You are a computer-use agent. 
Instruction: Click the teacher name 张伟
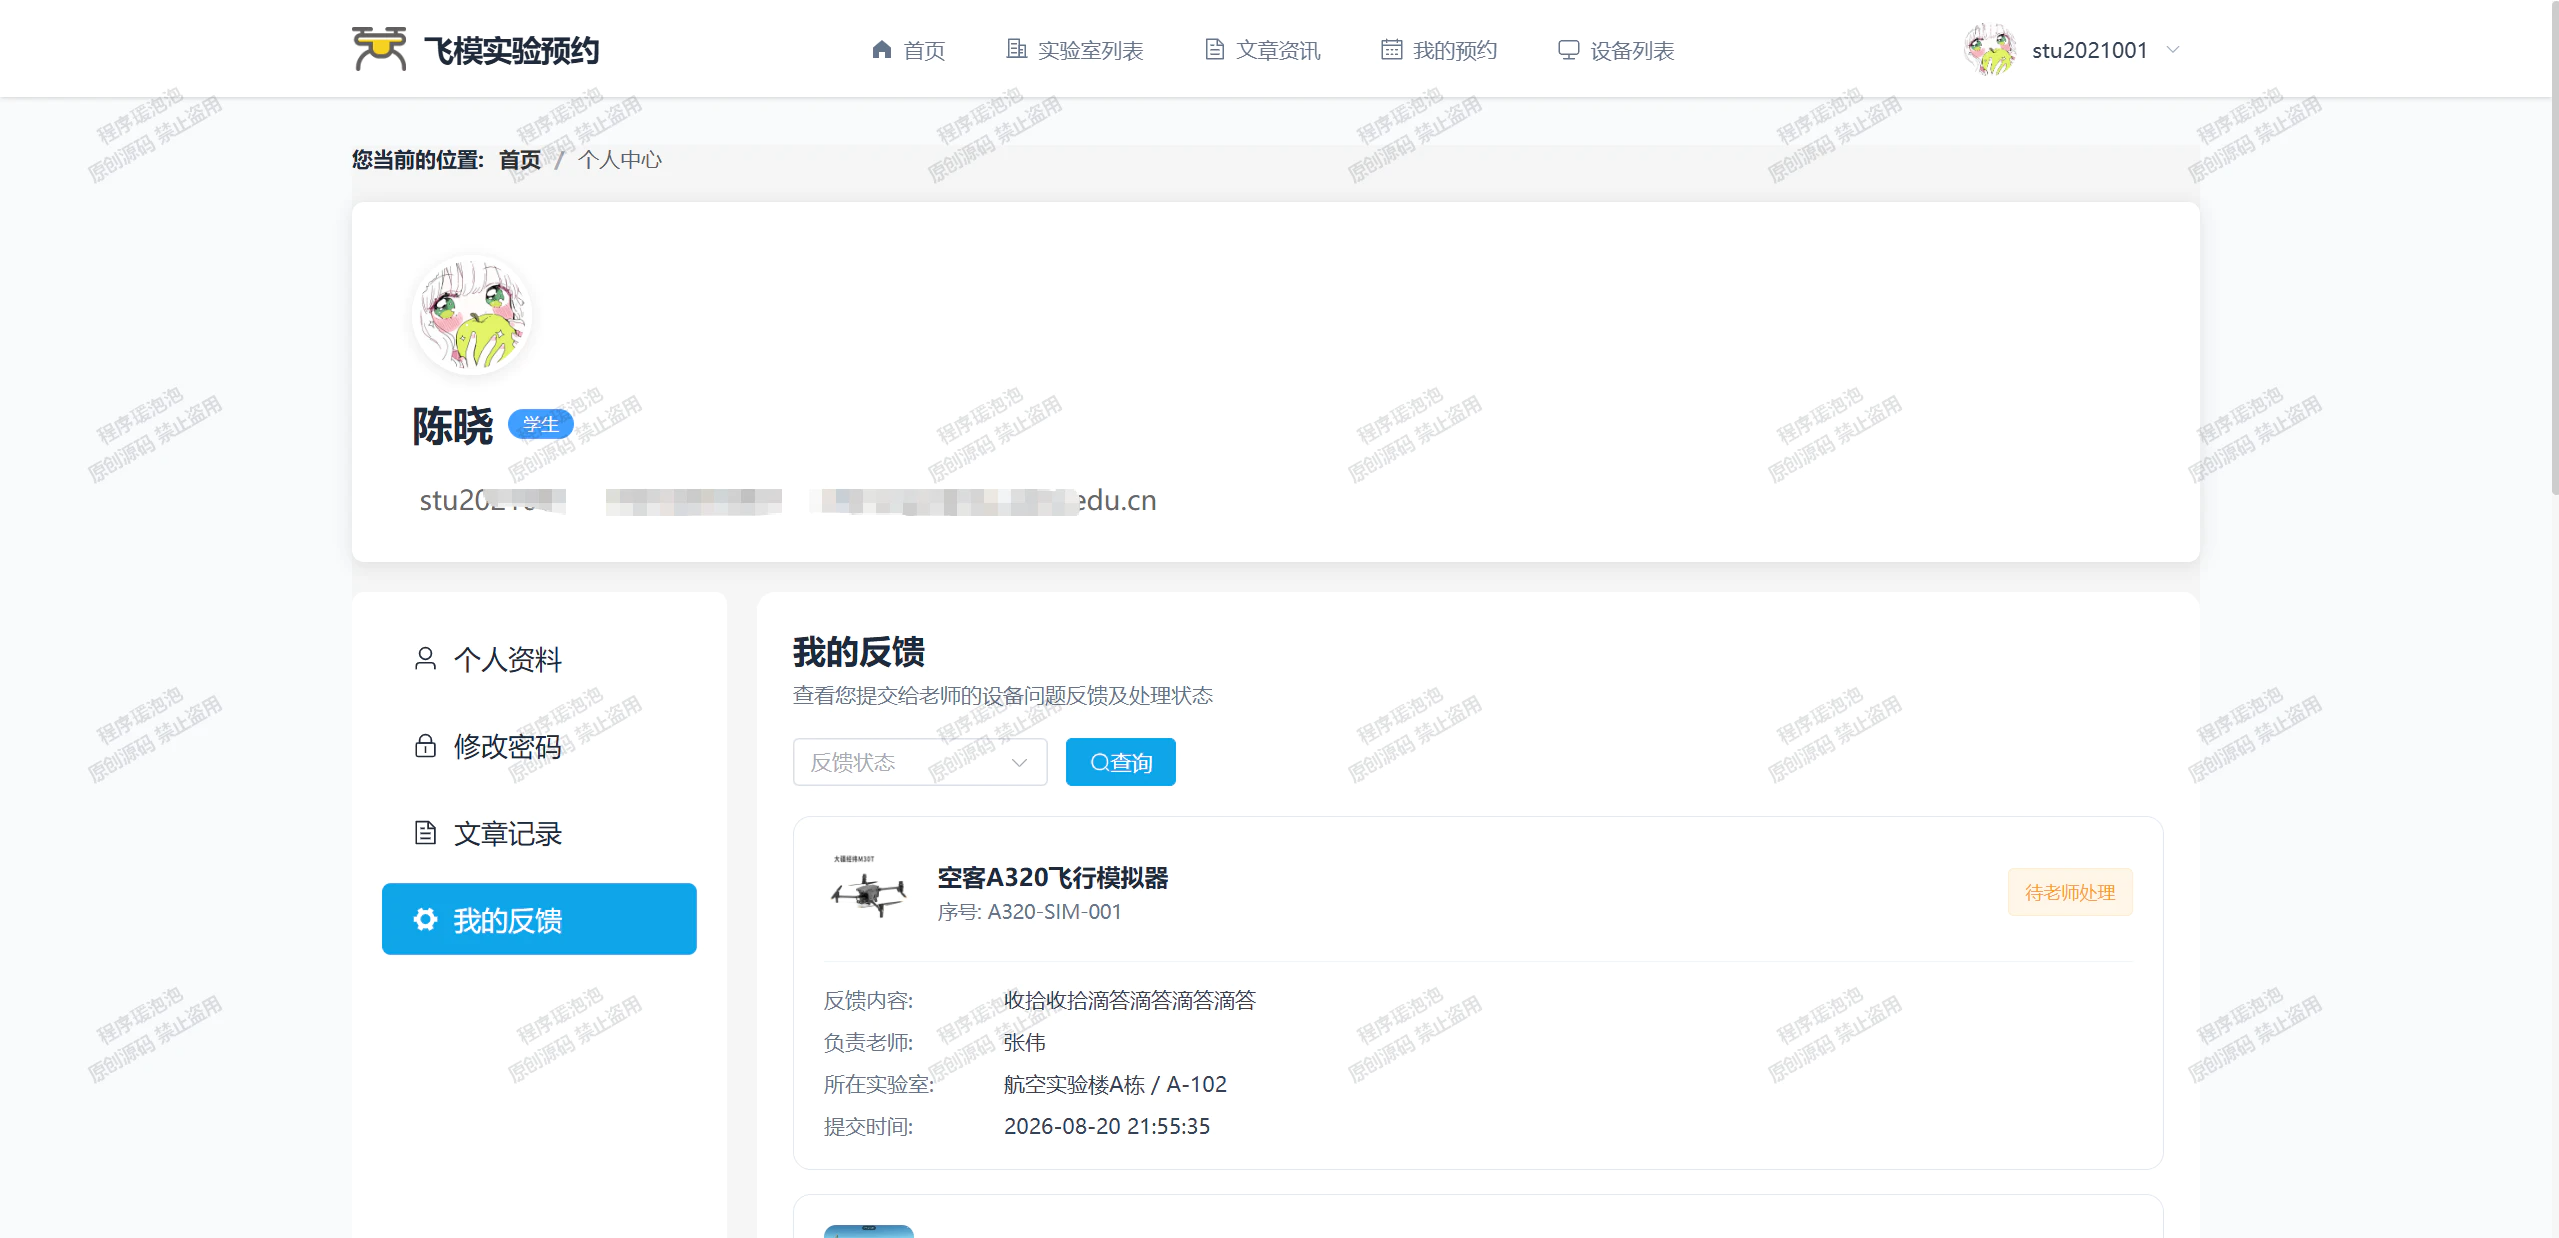(x=1025, y=1042)
